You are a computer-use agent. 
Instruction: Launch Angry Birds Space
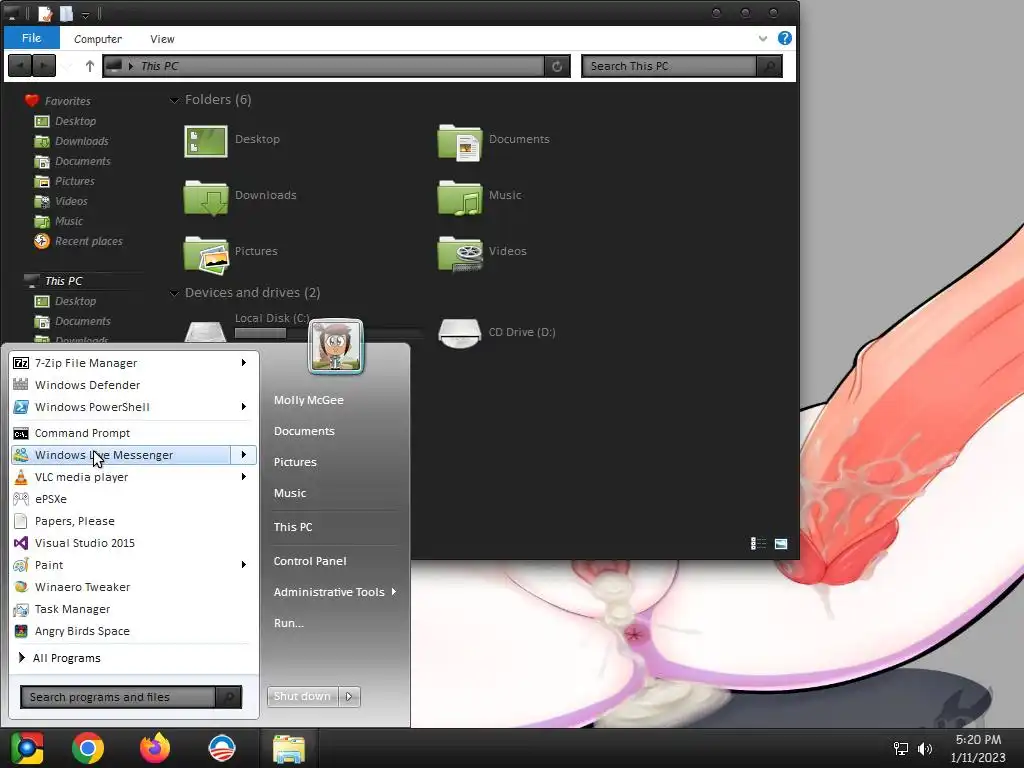click(x=133, y=632)
